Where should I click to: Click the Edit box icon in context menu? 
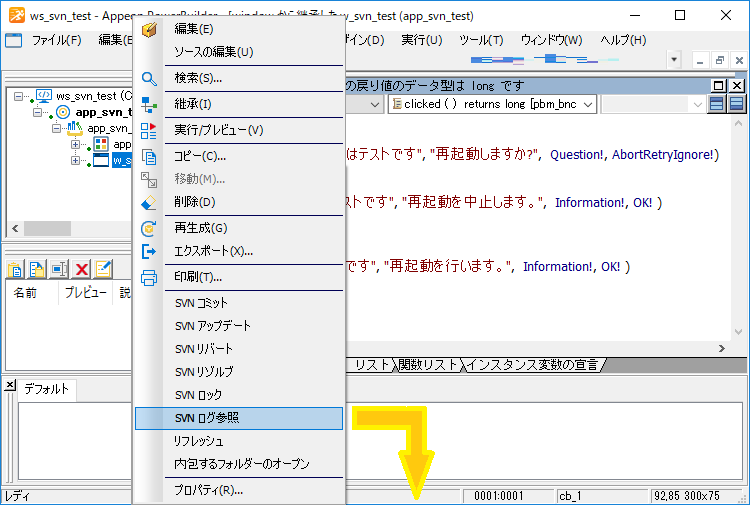[149, 30]
